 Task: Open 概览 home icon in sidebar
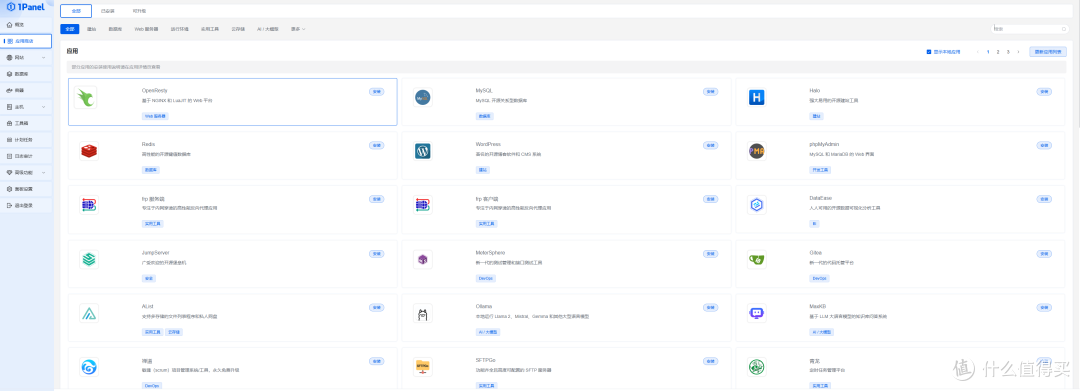(x=9, y=25)
